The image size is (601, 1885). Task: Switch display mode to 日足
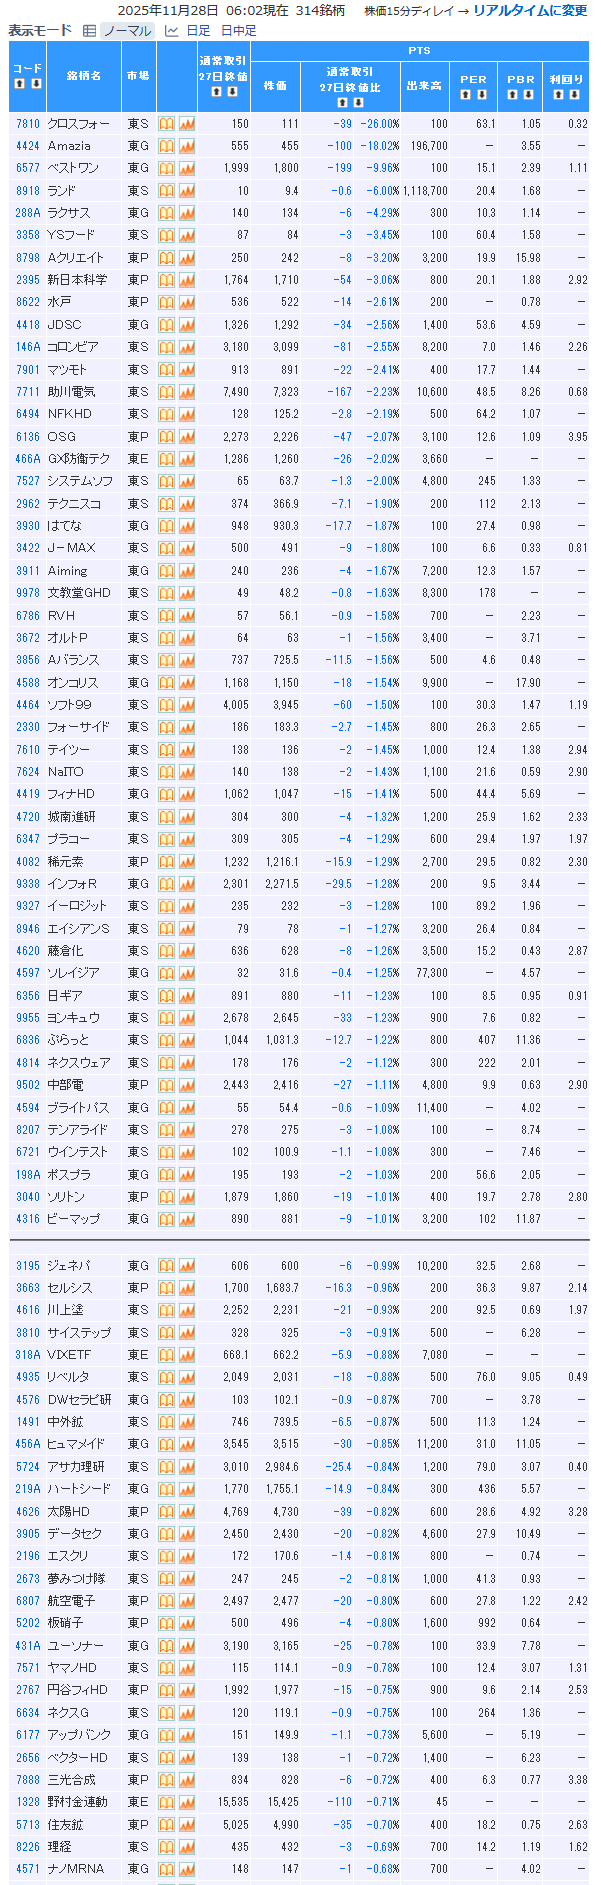click(x=197, y=31)
